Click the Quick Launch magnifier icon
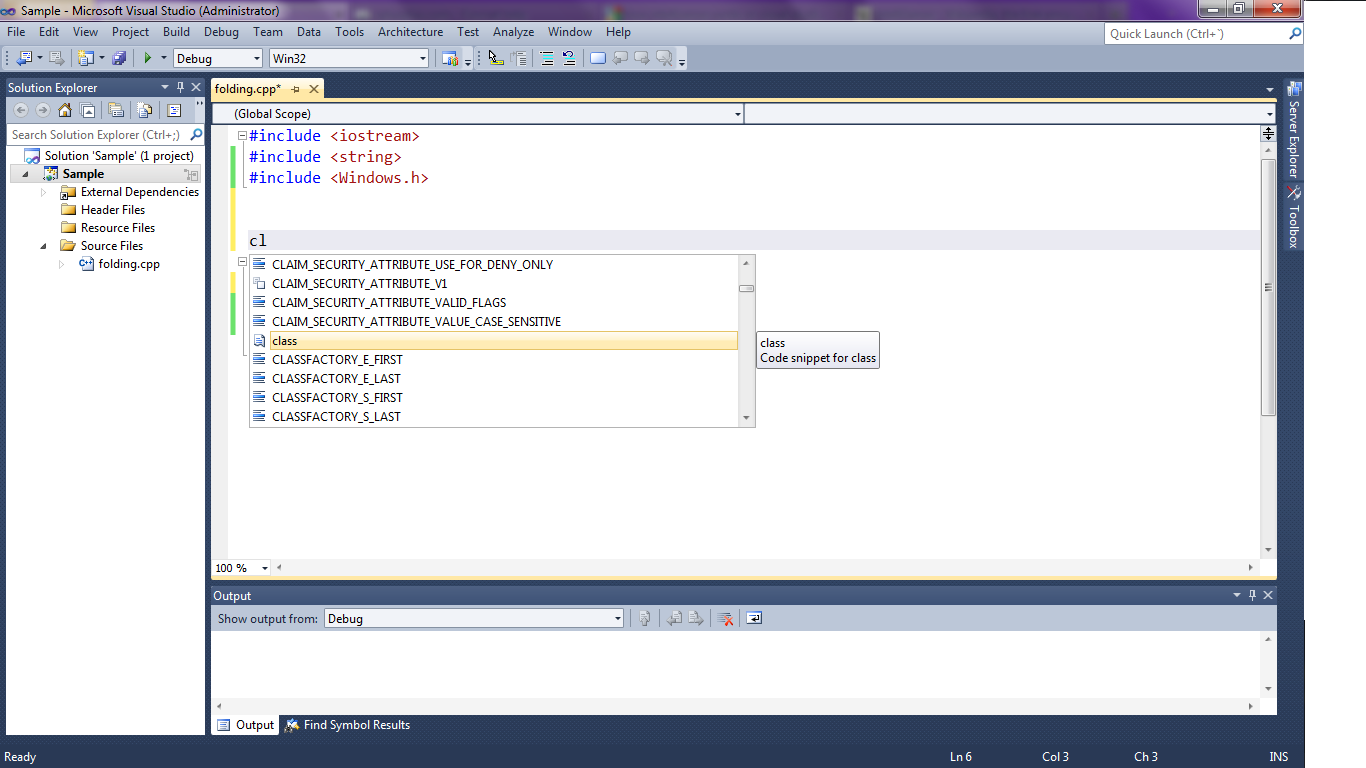 click(x=1294, y=33)
